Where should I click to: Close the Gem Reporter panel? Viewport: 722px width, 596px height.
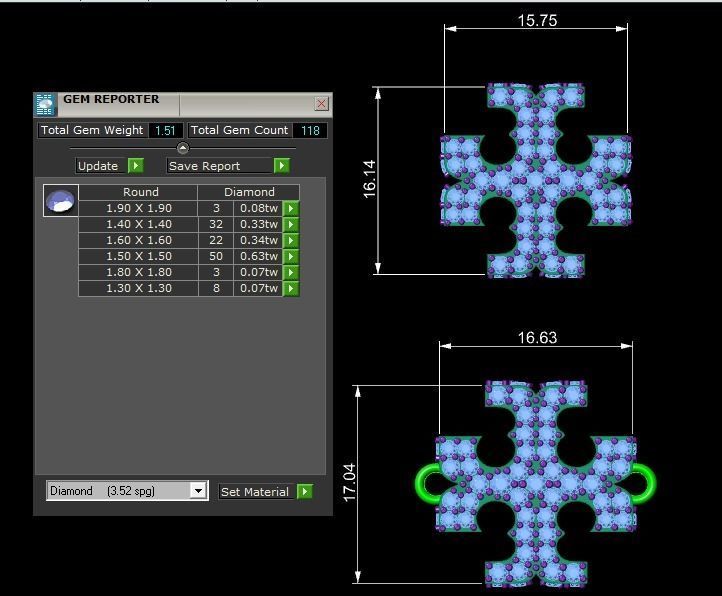pos(321,104)
